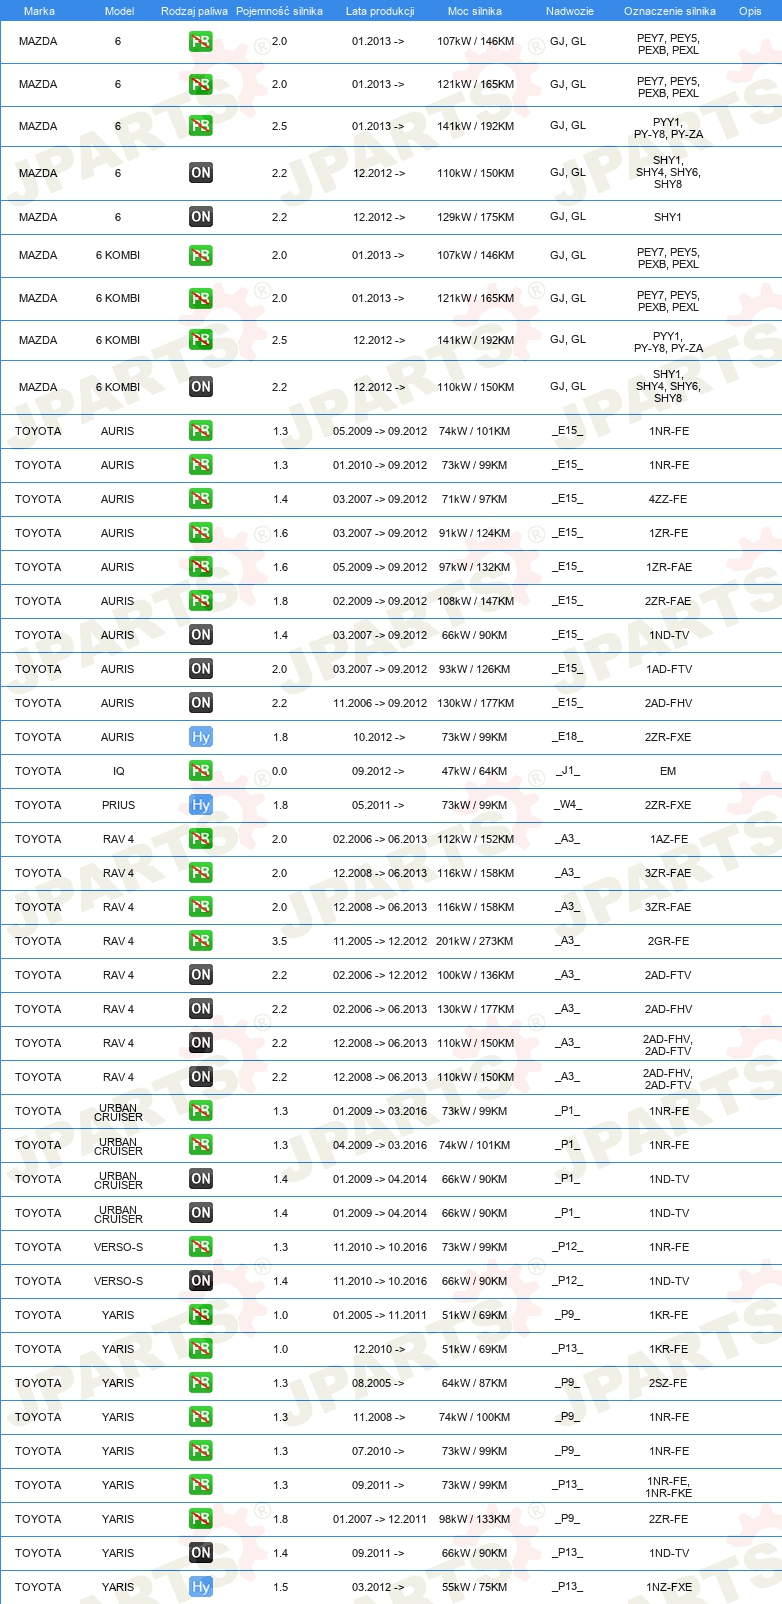Click Hy hybrid icon for Auris 2ZR-FXE row

pos(201,737)
